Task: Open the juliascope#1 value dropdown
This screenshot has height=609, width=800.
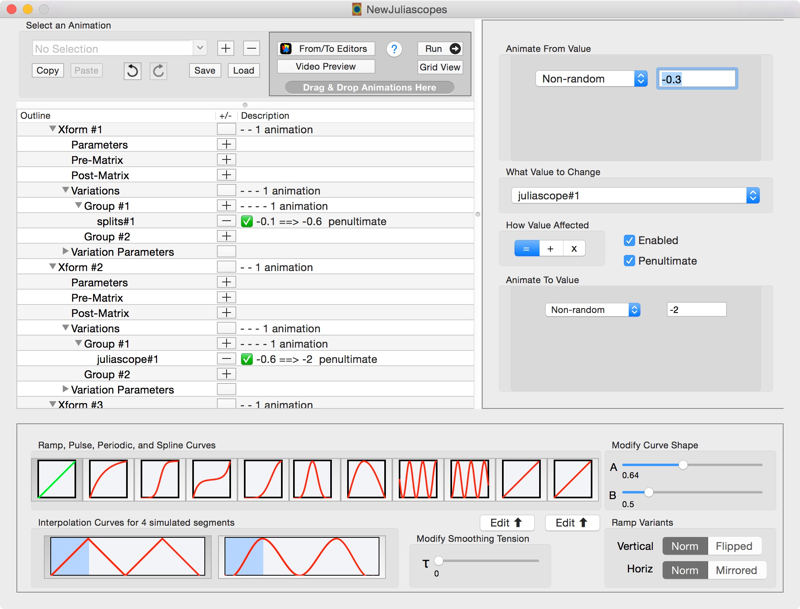Action: pos(636,195)
